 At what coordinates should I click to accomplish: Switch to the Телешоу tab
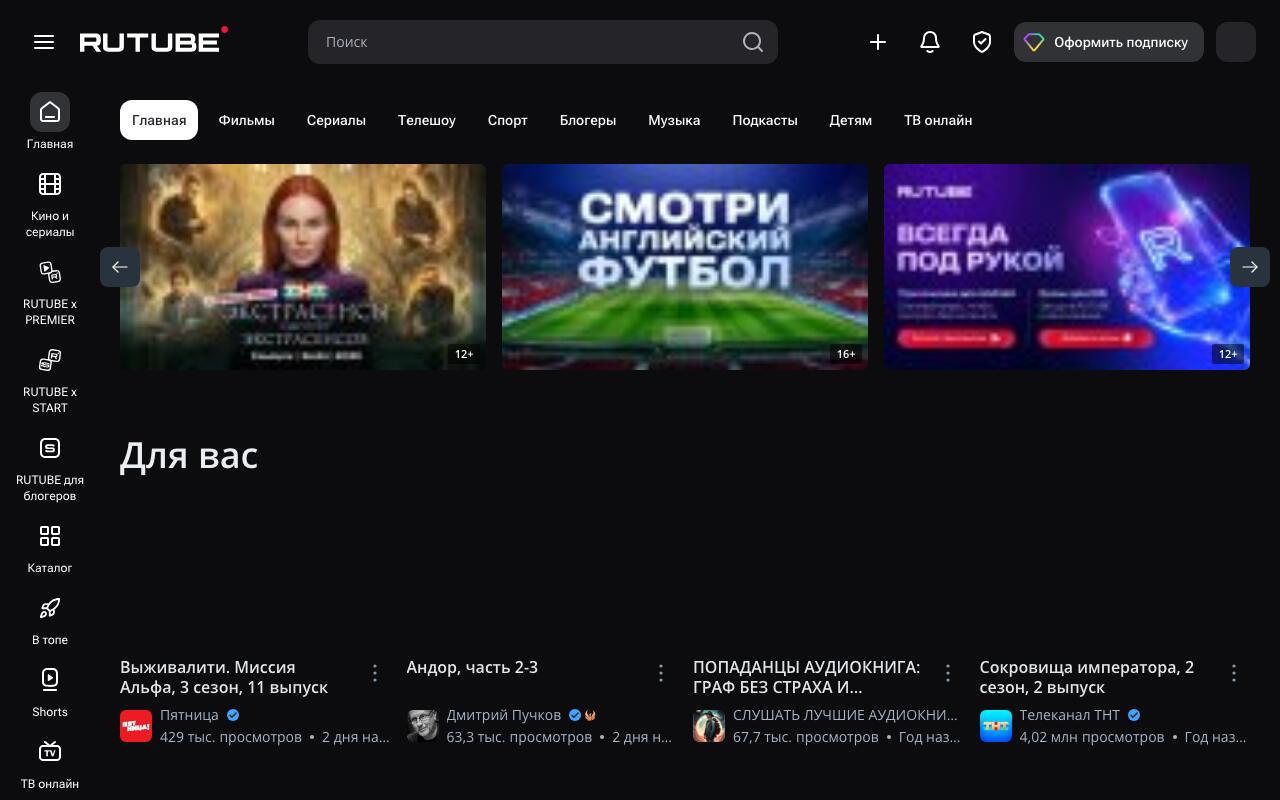pyautogui.click(x=426, y=120)
